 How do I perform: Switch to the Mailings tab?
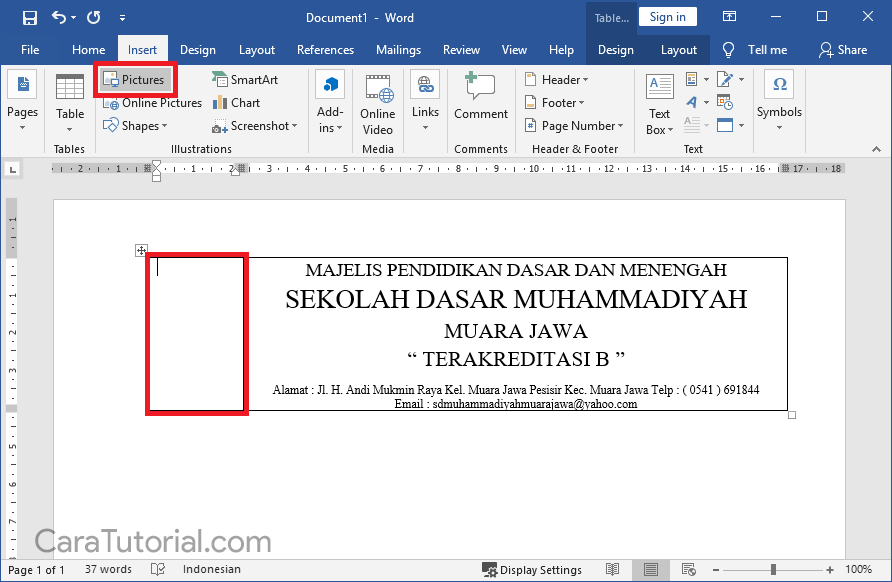click(398, 50)
